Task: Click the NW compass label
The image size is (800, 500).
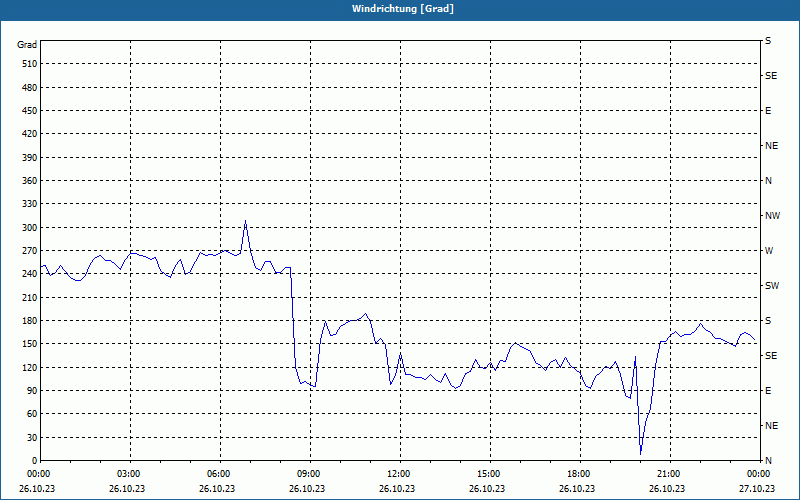Action: pyautogui.click(x=772, y=216)
